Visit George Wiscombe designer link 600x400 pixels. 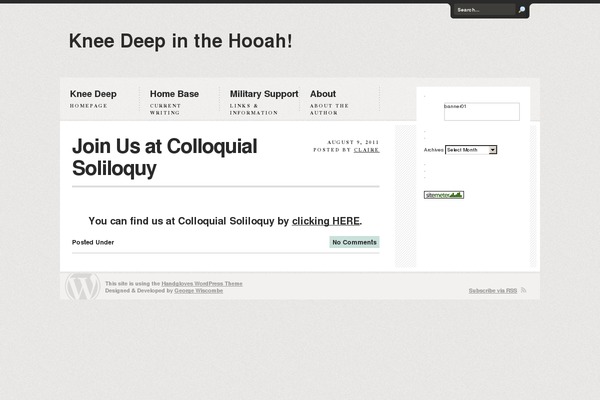pos(199,291)
